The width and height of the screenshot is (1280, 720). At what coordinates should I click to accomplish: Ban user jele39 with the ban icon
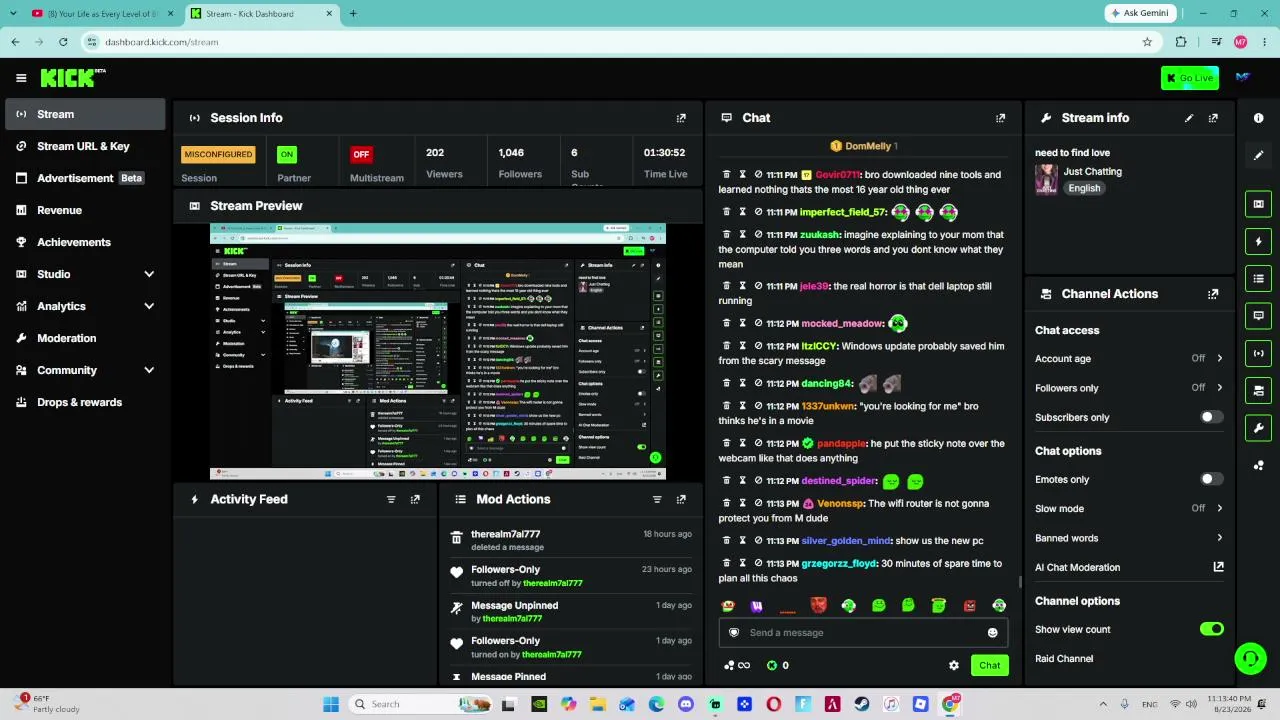(759, 286)
